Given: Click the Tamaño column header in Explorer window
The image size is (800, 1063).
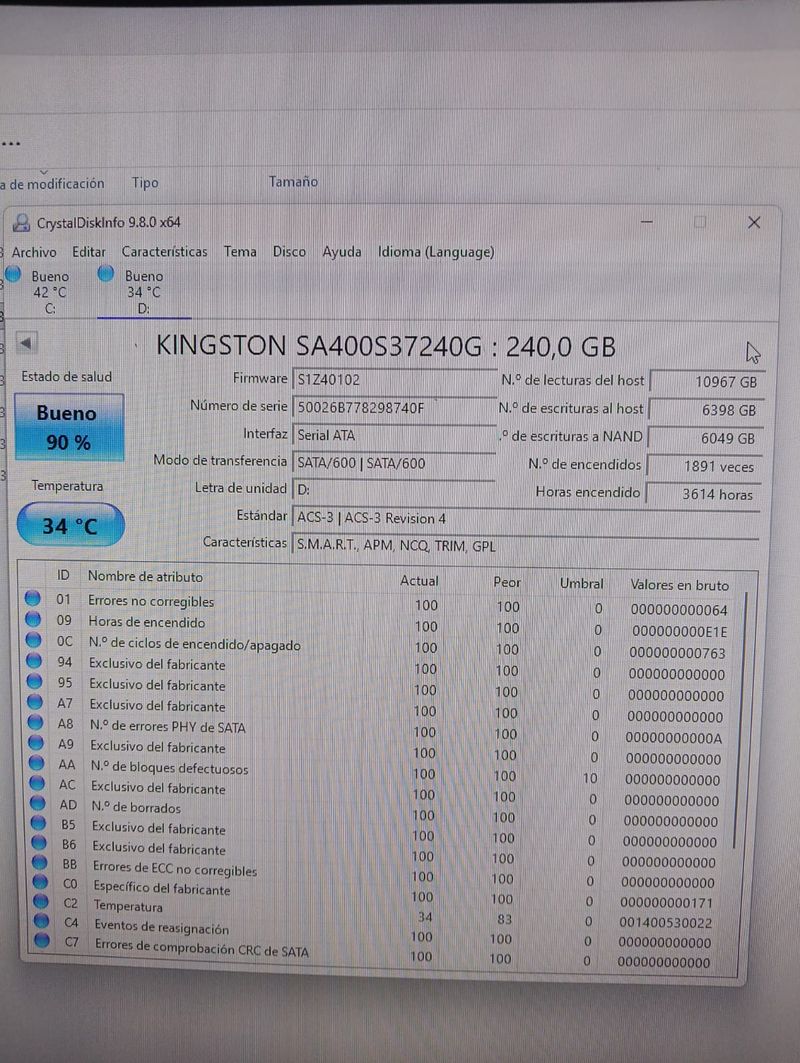Looking at the screenshot, I should tap(293, 181).
